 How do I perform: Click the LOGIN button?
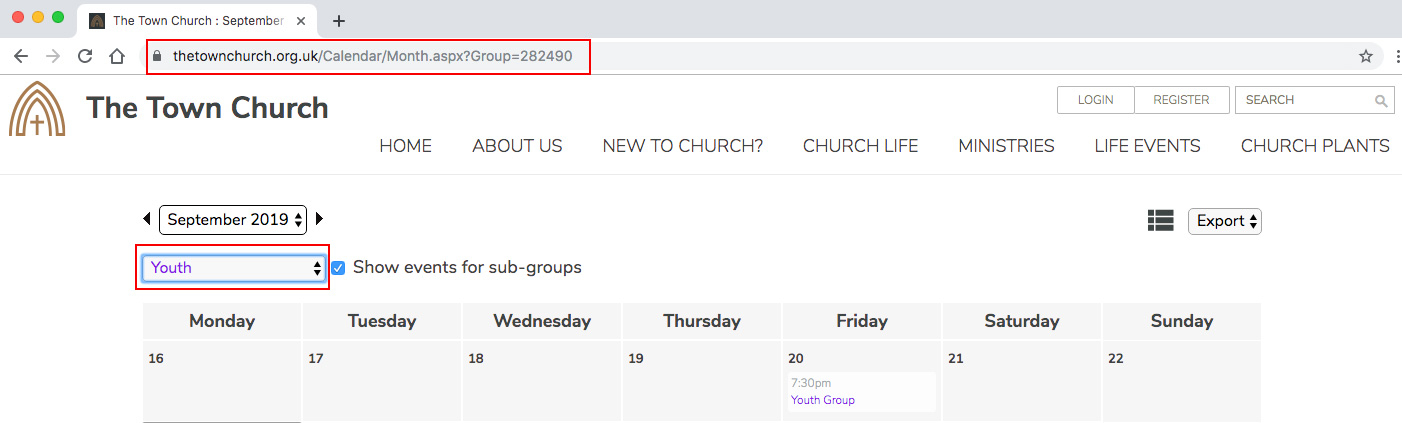(1096, 100)
